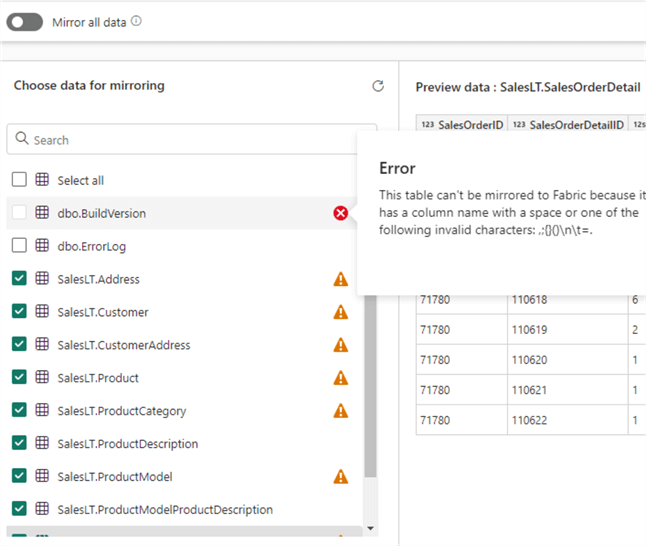The image size is (646, 546).
Task: Select the dbo.BuildVersion table name
Action: coord(101,213)
